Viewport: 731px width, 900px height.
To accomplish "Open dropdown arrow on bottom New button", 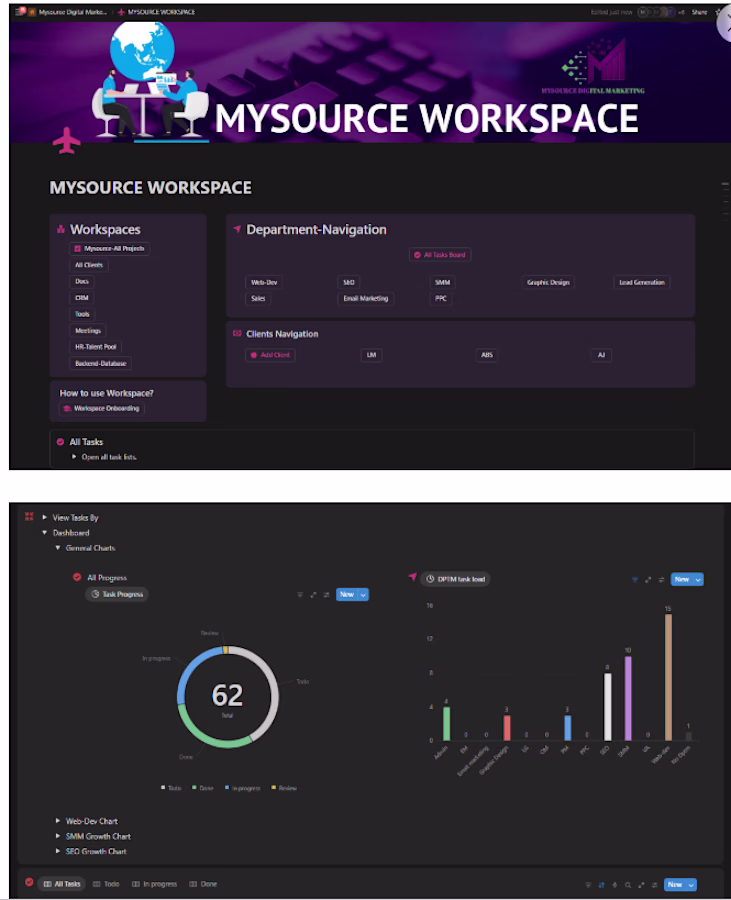I will click(691, 885).
